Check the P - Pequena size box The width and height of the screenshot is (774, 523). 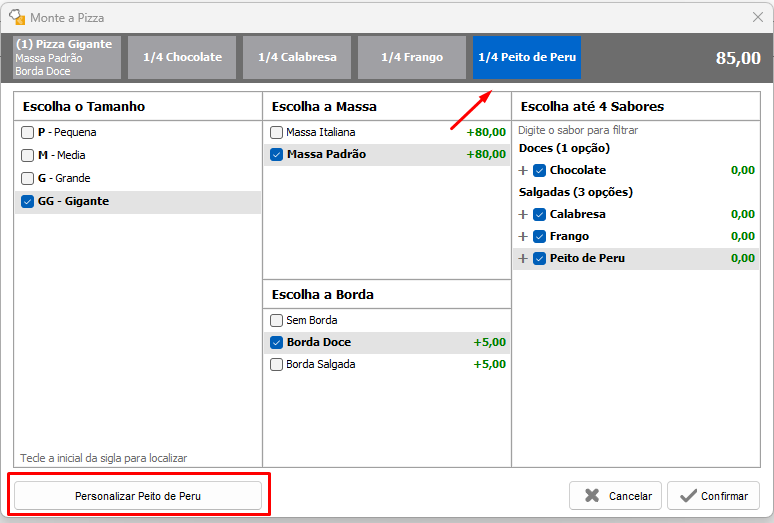point(27,133)
